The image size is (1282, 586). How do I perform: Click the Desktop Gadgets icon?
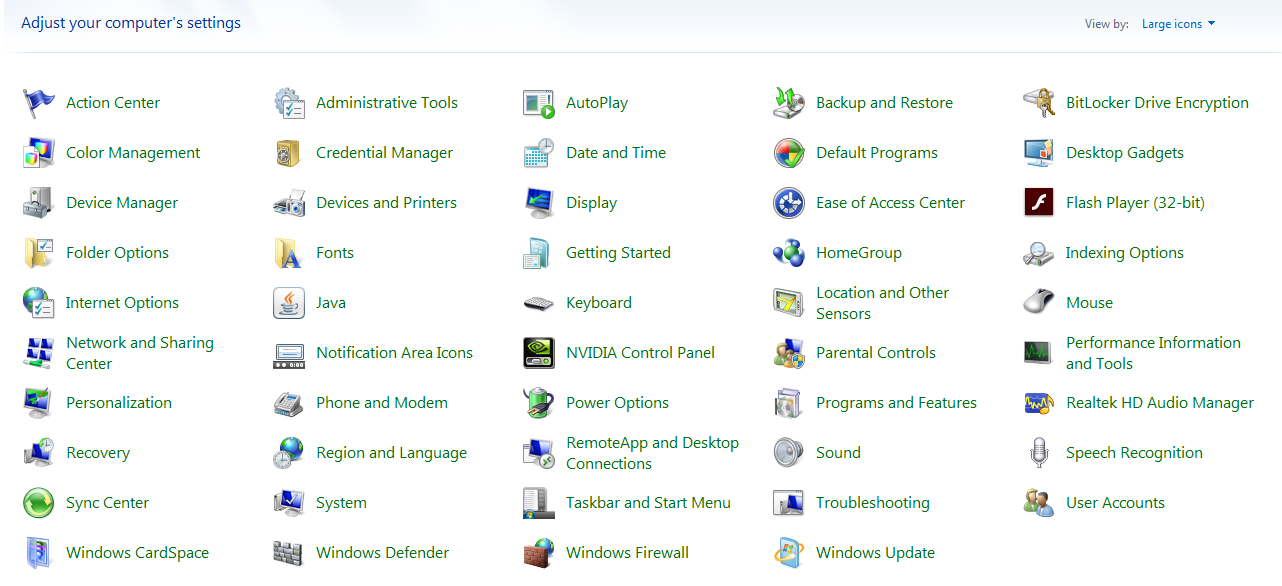point(1039,153)
